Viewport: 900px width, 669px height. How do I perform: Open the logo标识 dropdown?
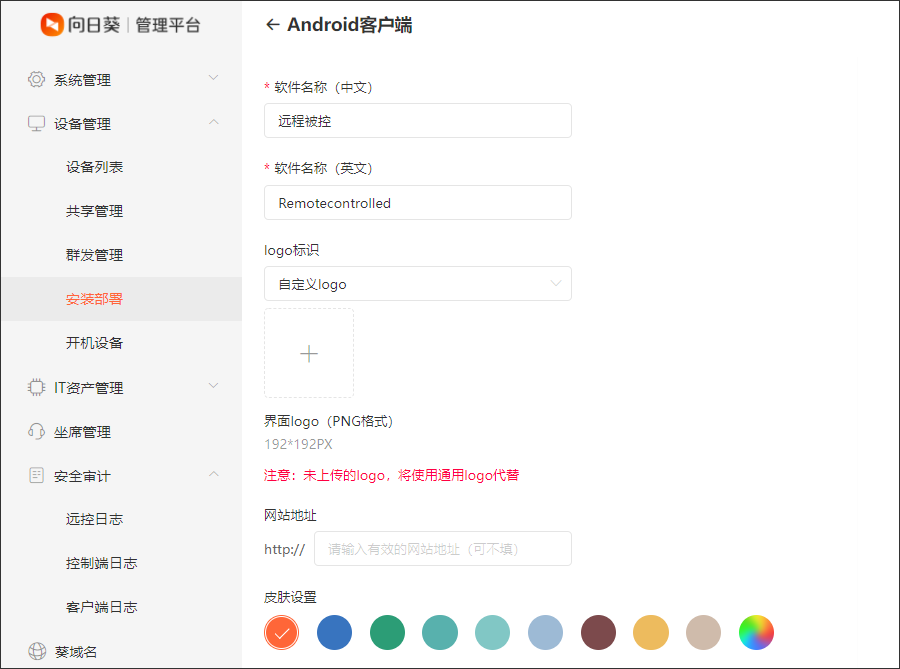pos(418,284)
